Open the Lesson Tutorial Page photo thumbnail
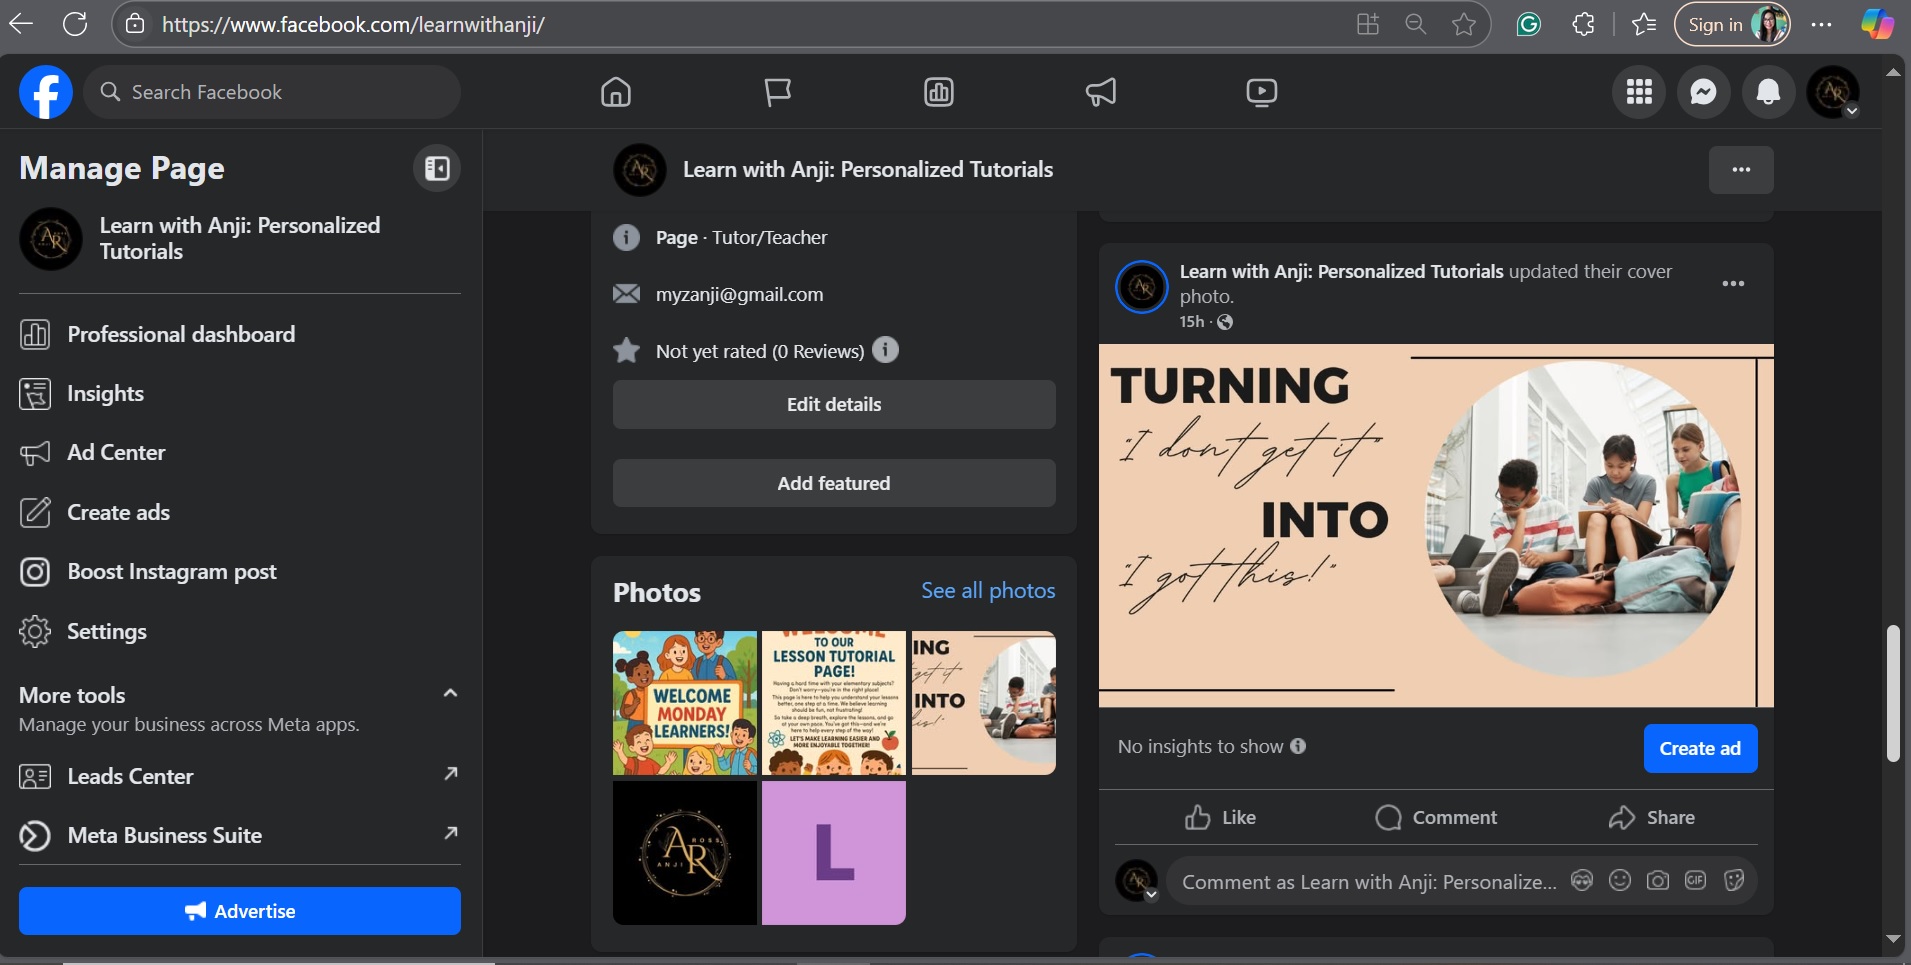This screenshot has width=1911, height=965. click(x=834, y=703)
